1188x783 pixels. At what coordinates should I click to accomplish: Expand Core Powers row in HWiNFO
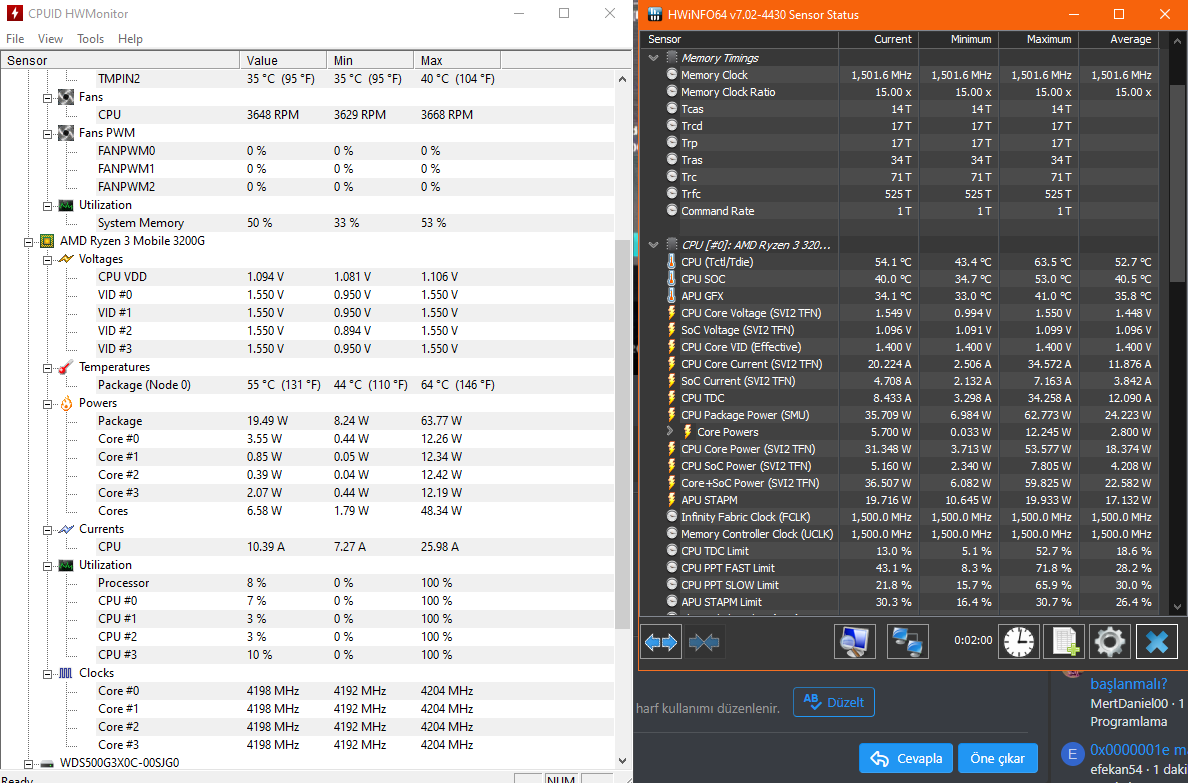670,431
